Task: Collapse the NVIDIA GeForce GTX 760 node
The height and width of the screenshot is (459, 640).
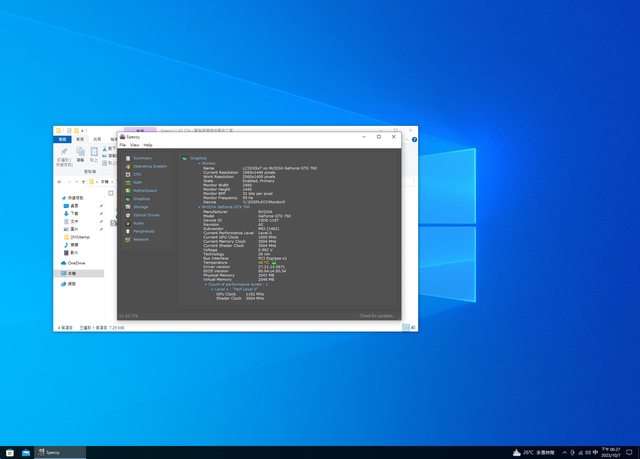Action: [199, 206]
